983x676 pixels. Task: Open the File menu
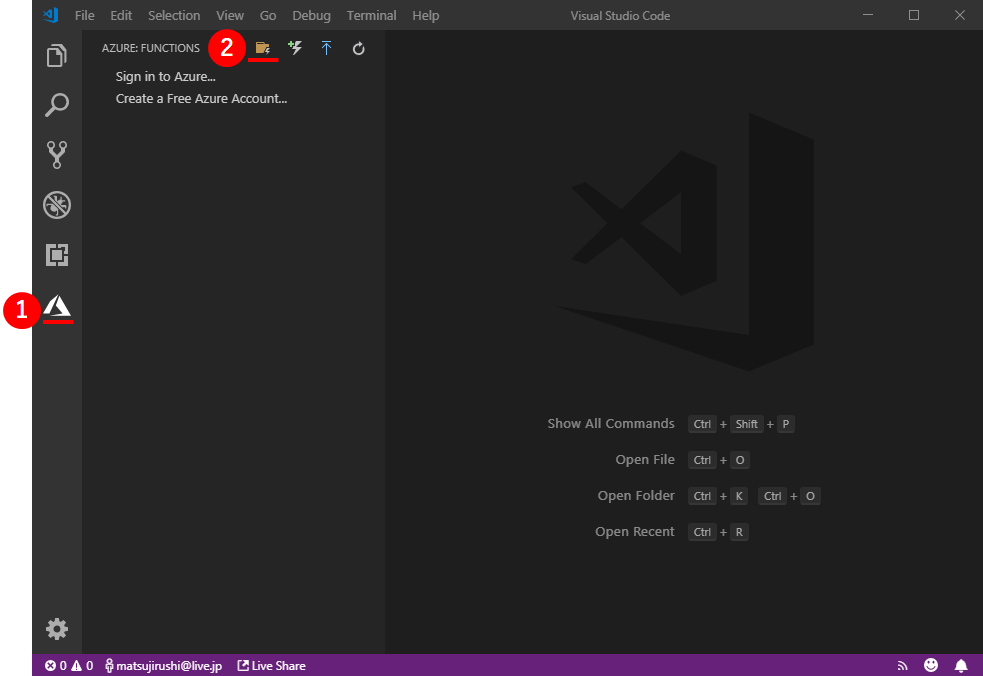click(85, 15)
